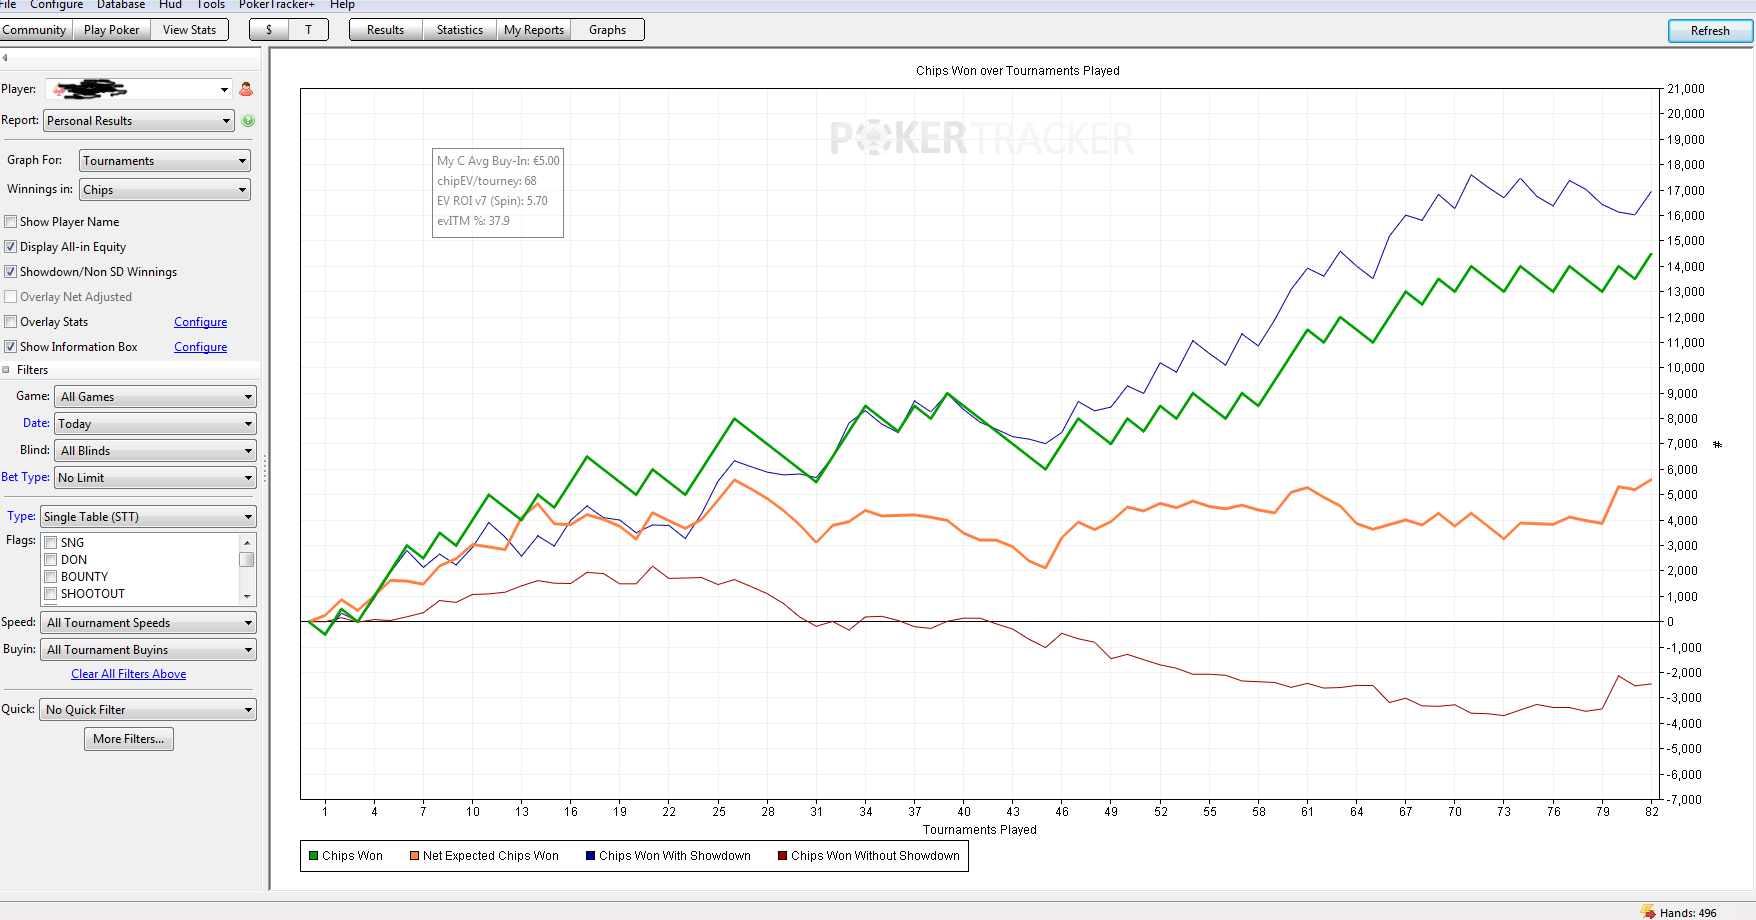The width and height of the screenshot is (1756, 920).
Task: Click the information box on the graph
Action: point(498,193)
